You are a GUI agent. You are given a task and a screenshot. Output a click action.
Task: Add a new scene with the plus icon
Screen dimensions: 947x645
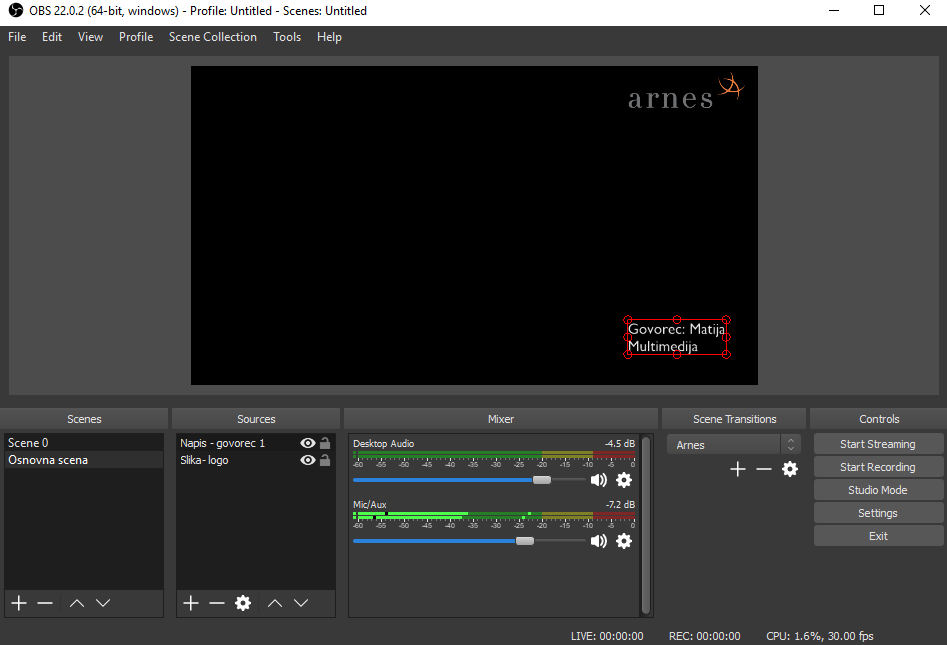coord(19,603)
